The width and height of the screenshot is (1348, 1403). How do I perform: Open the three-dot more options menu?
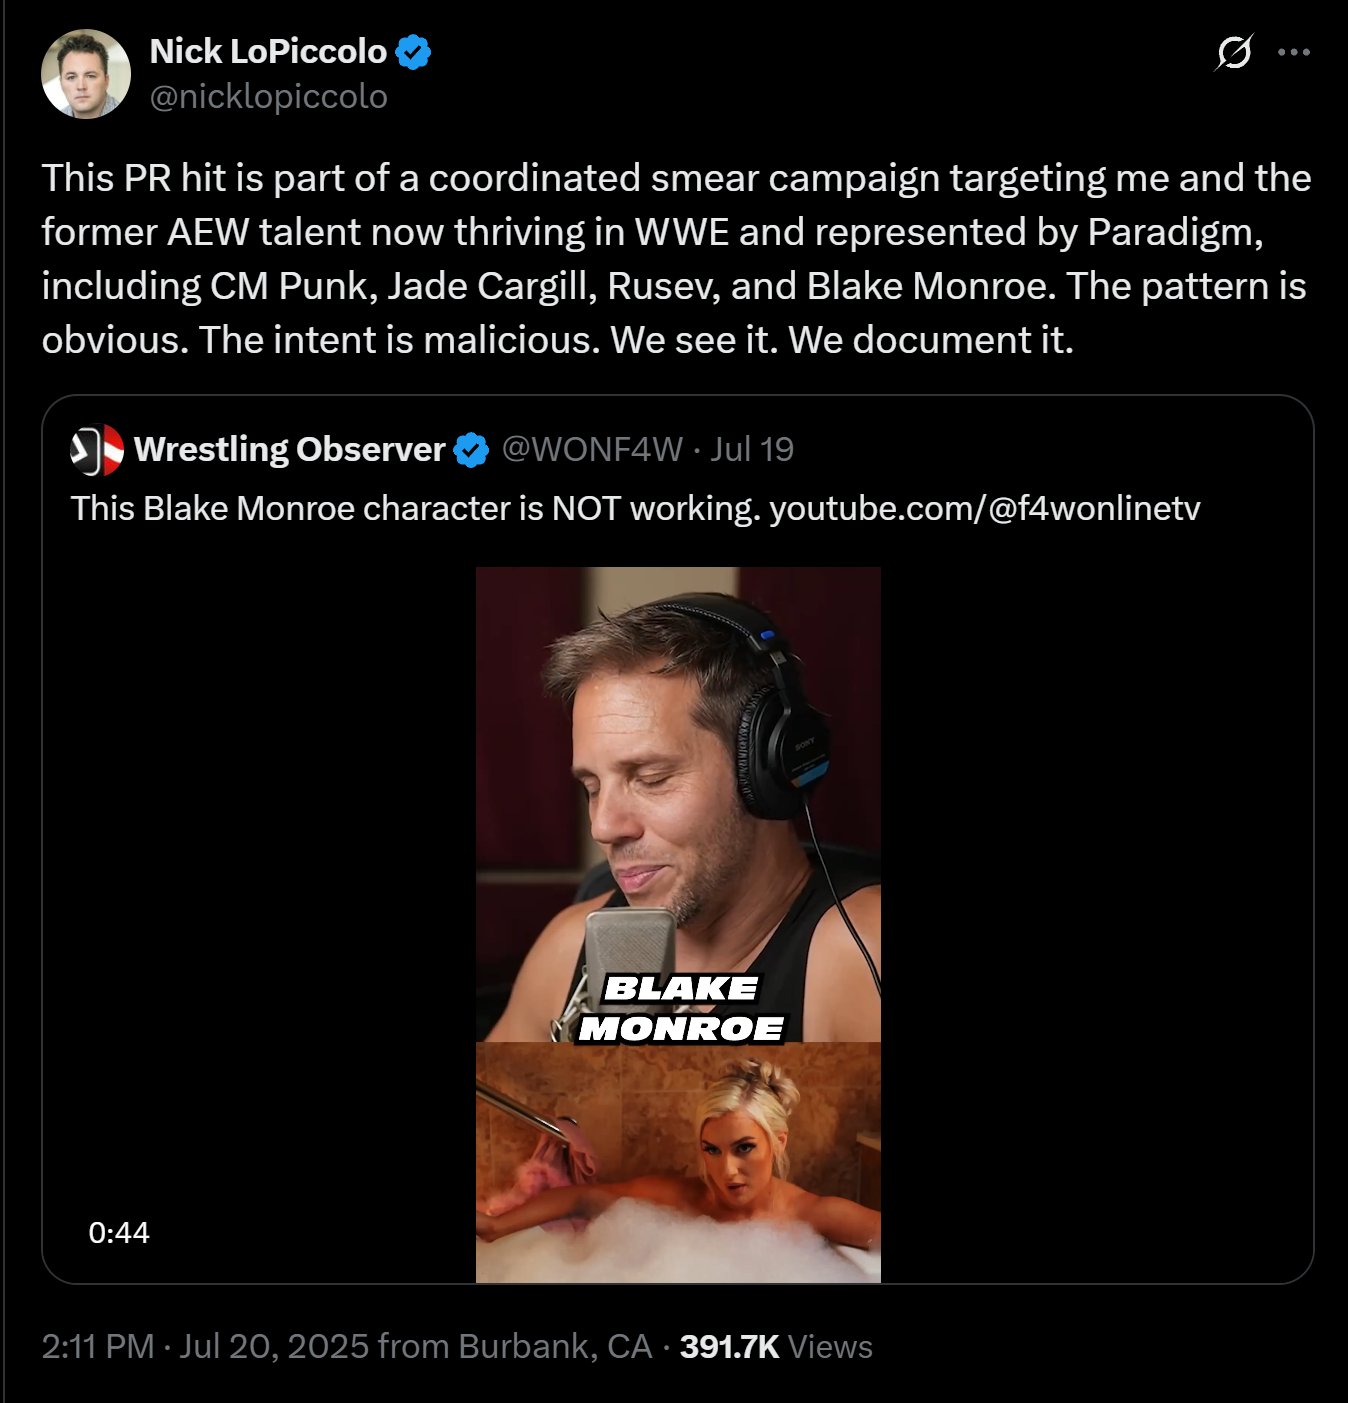[x=1294, y=52]
